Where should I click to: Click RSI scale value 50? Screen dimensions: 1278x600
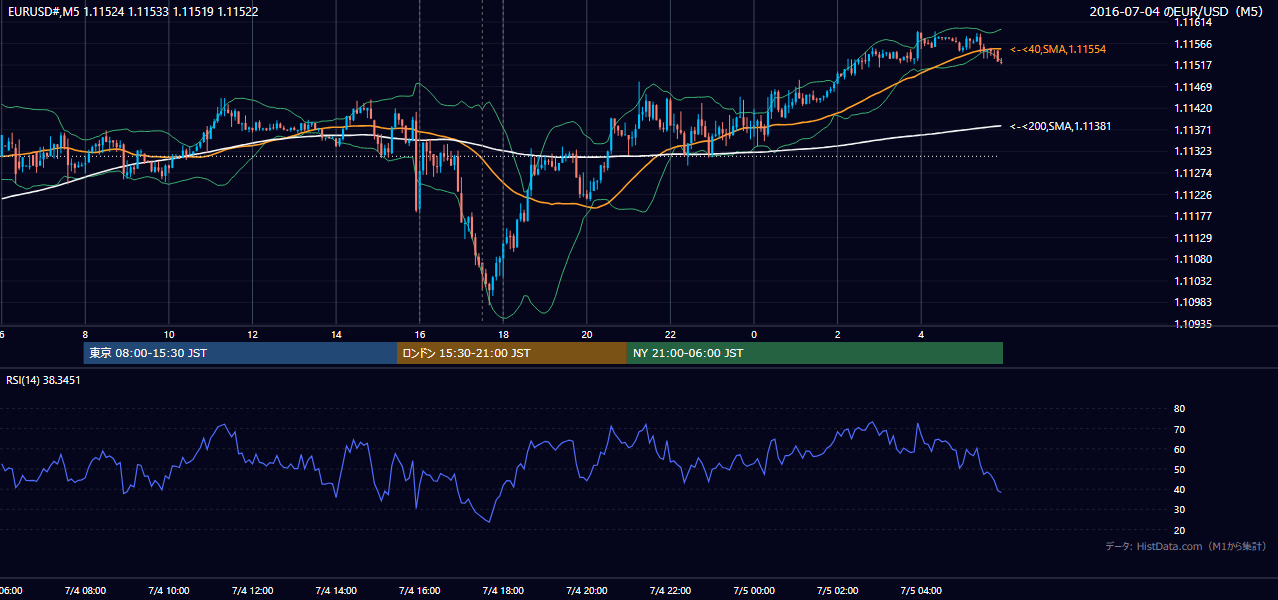(1180, 470)
